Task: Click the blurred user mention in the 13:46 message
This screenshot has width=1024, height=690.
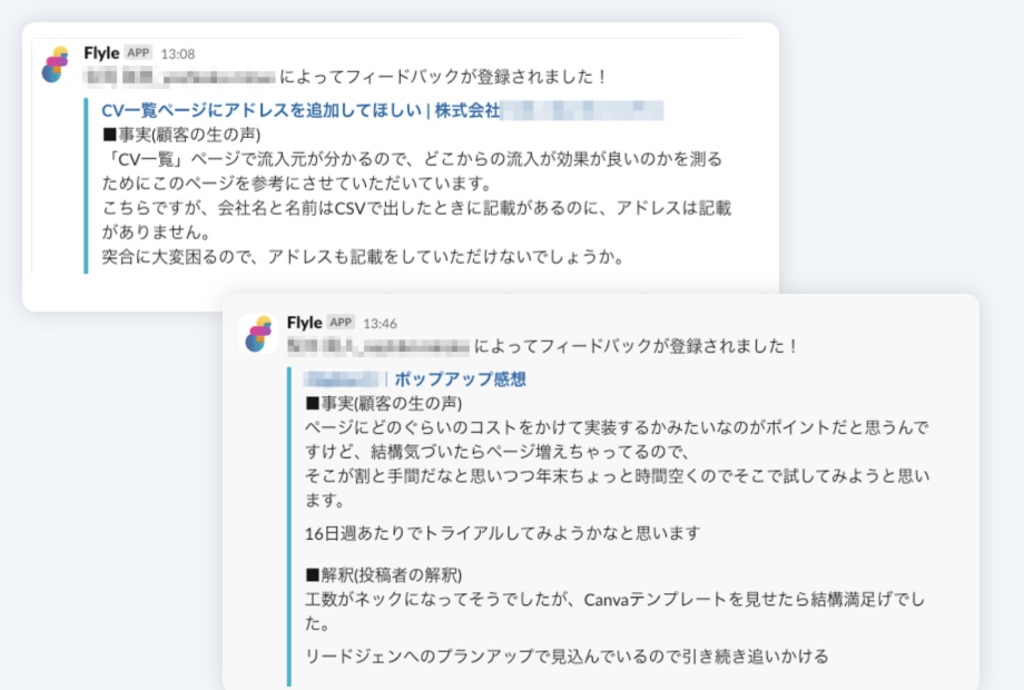Action: tap(378, 347)
